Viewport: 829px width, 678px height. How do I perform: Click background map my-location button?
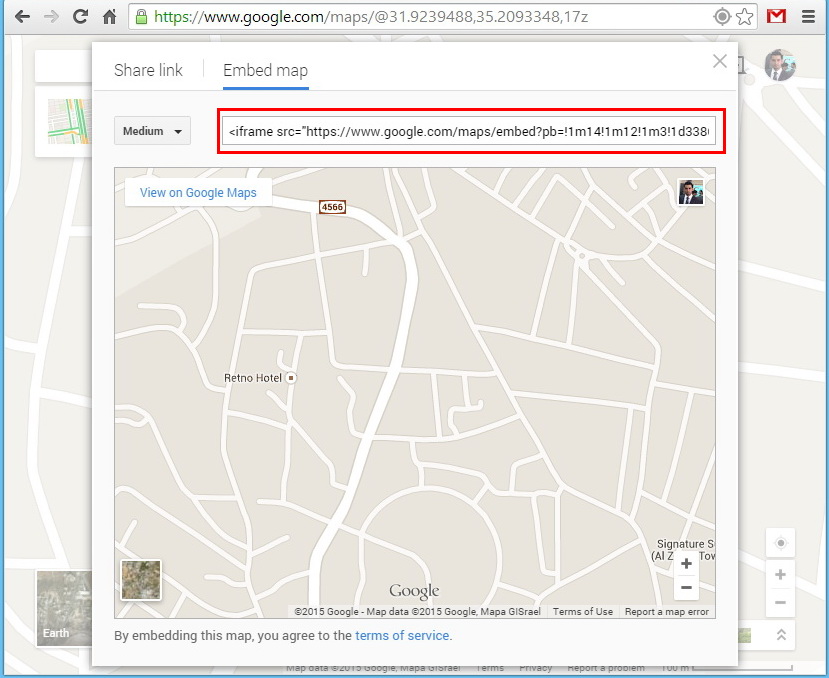(780, 543)
